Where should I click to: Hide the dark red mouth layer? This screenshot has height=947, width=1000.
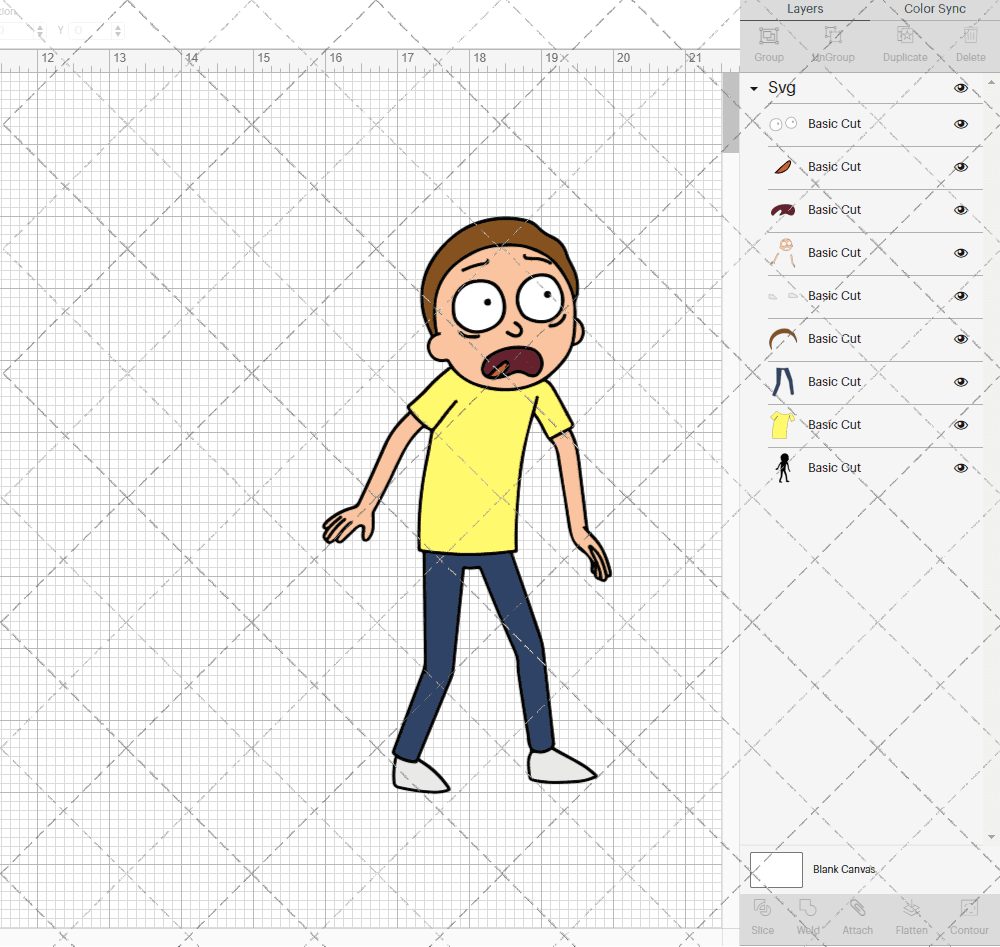click(x=960, y=210)
